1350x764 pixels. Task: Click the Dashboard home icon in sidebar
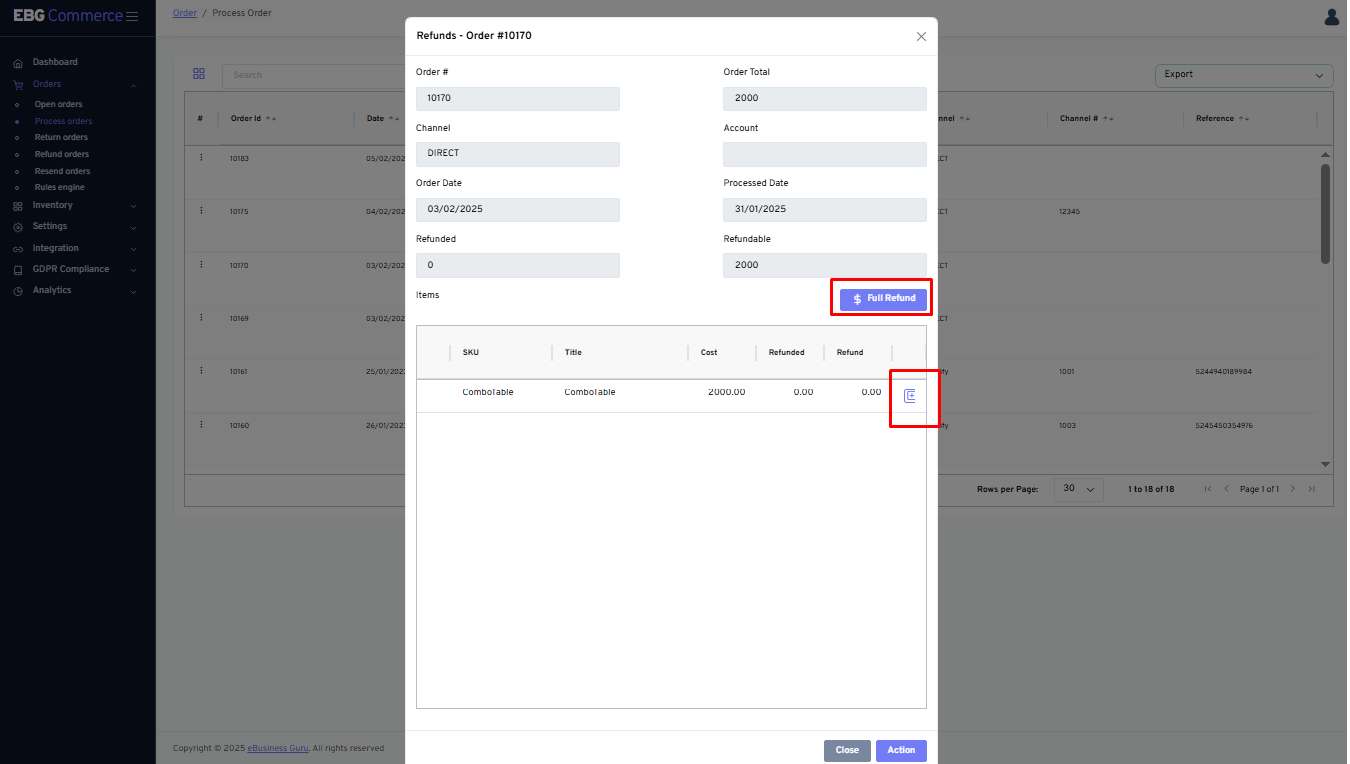(18, 63)
